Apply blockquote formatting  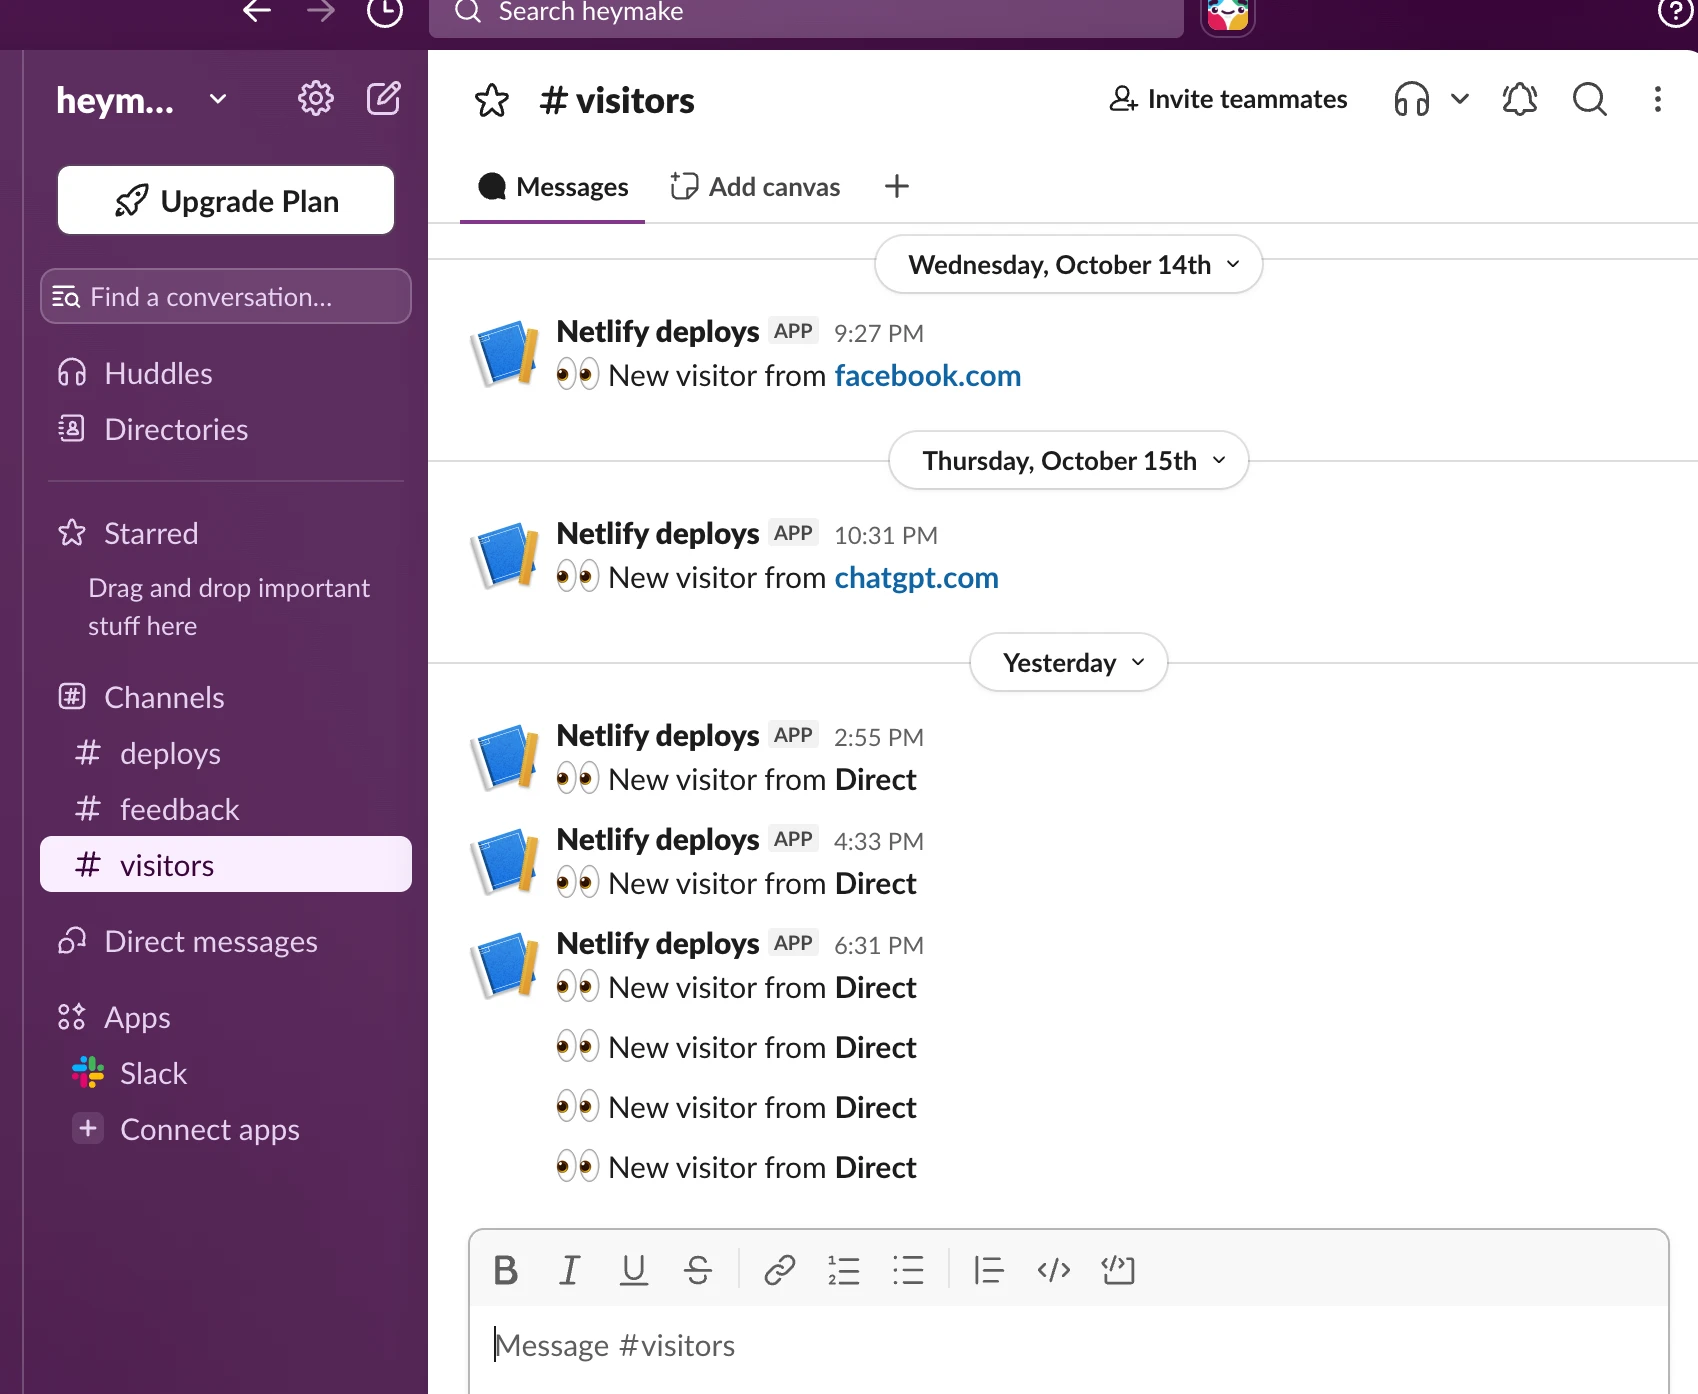point(989,1270)
